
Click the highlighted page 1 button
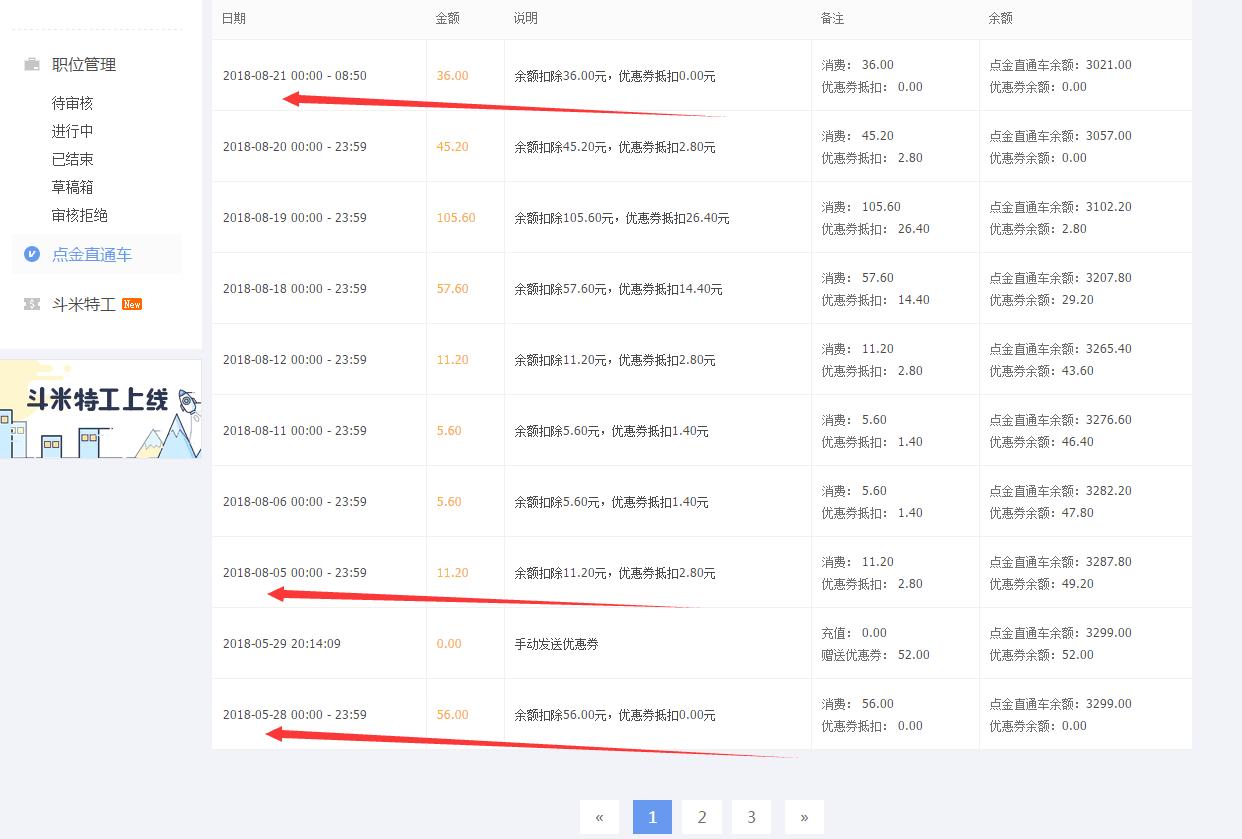(652, 817)
